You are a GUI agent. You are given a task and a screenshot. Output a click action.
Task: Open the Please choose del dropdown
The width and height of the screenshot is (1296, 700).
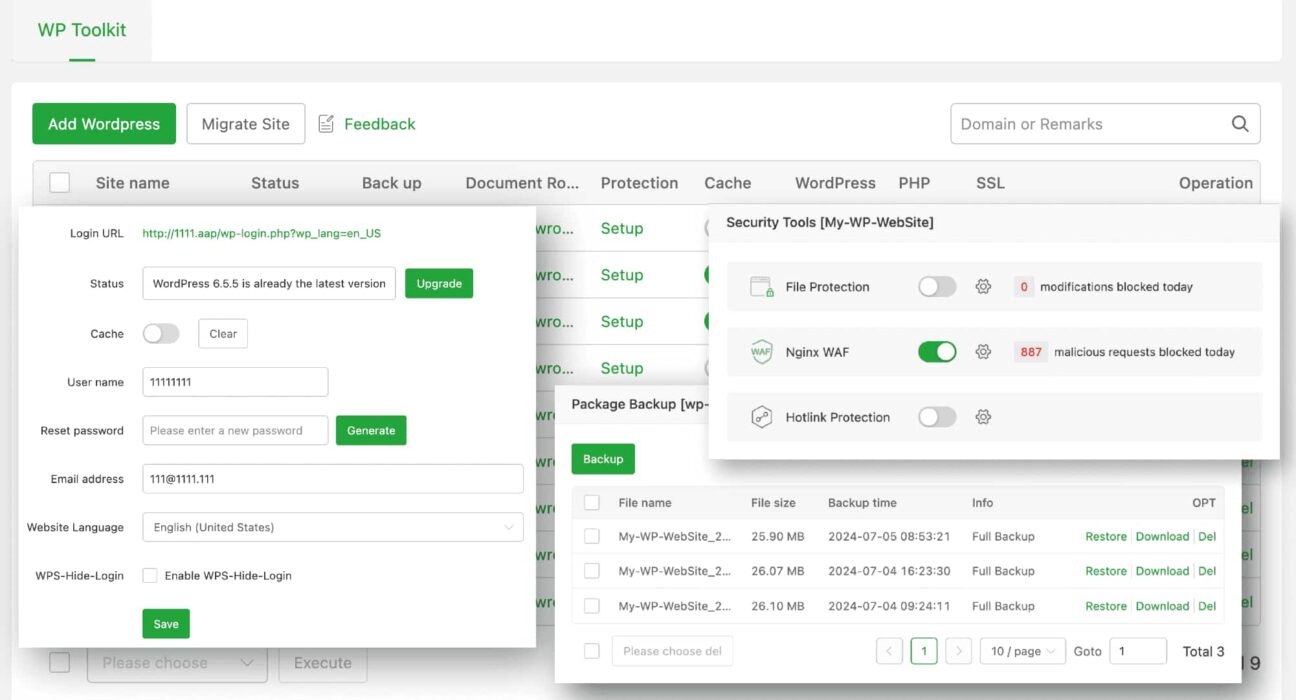[672, 651]
